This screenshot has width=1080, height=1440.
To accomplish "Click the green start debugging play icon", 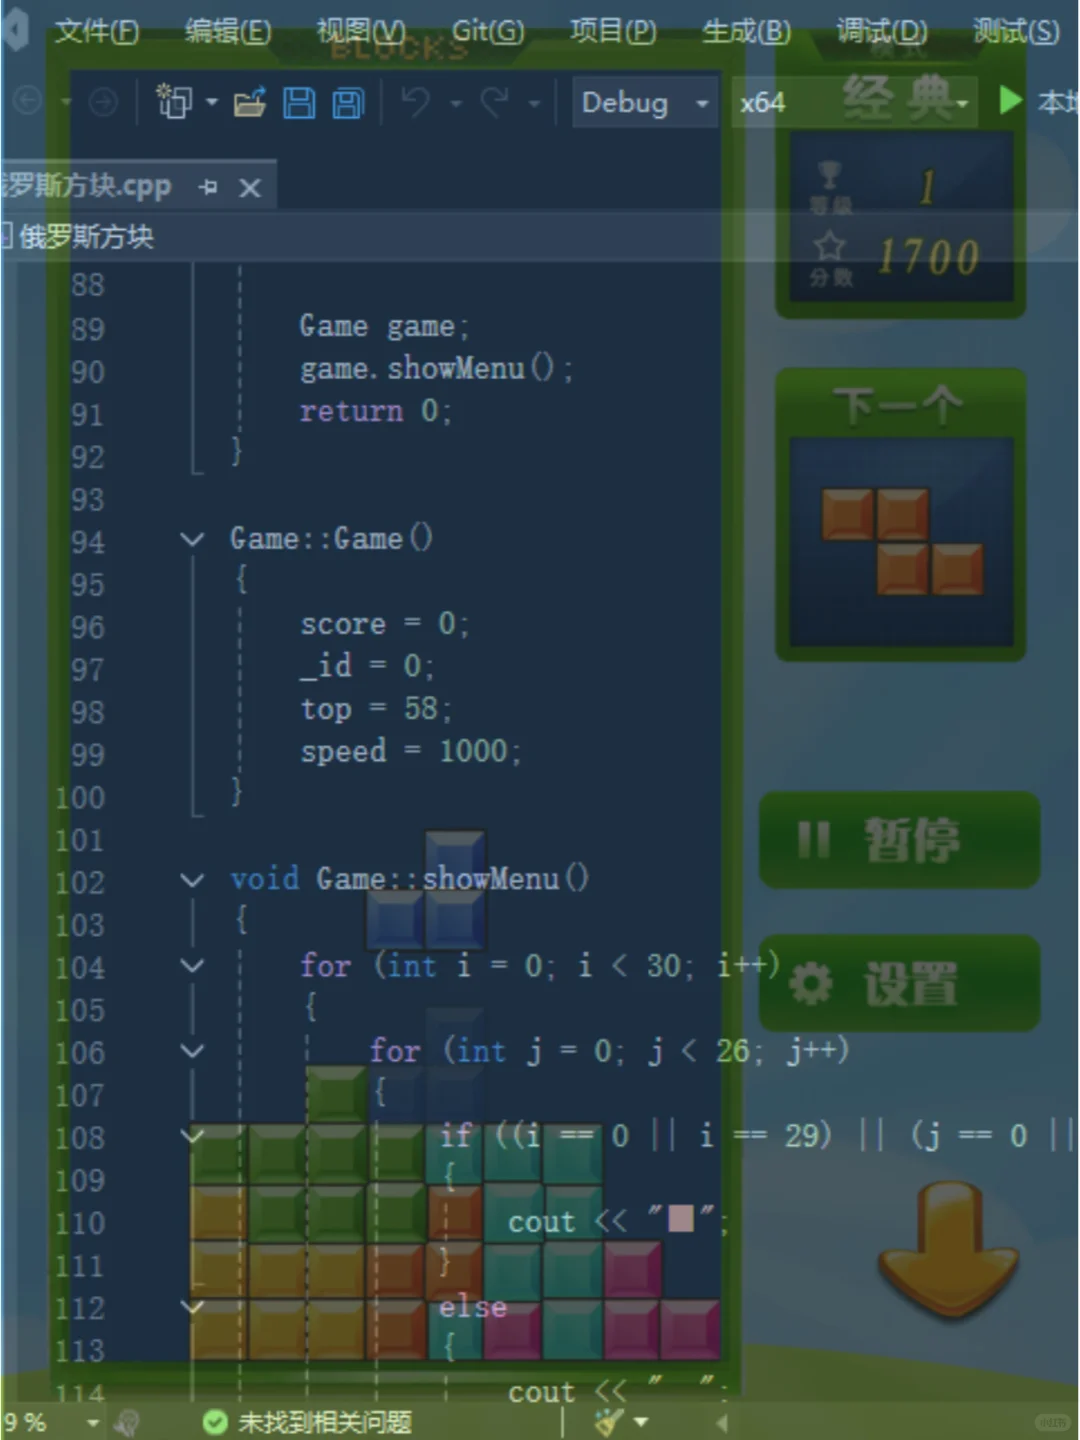I will (x=1010, y=100).
